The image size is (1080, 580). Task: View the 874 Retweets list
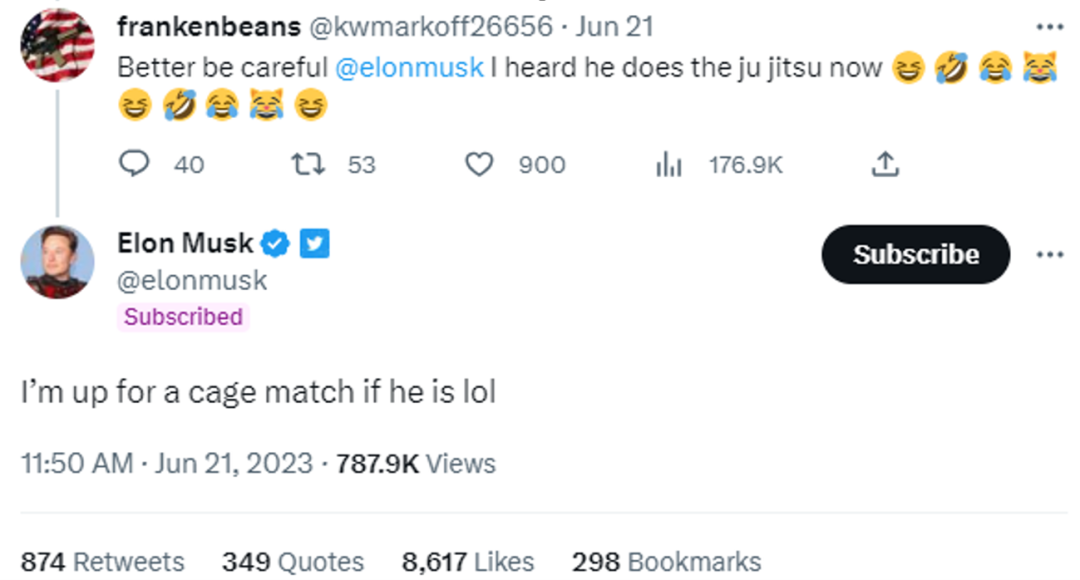click(103, 561)
